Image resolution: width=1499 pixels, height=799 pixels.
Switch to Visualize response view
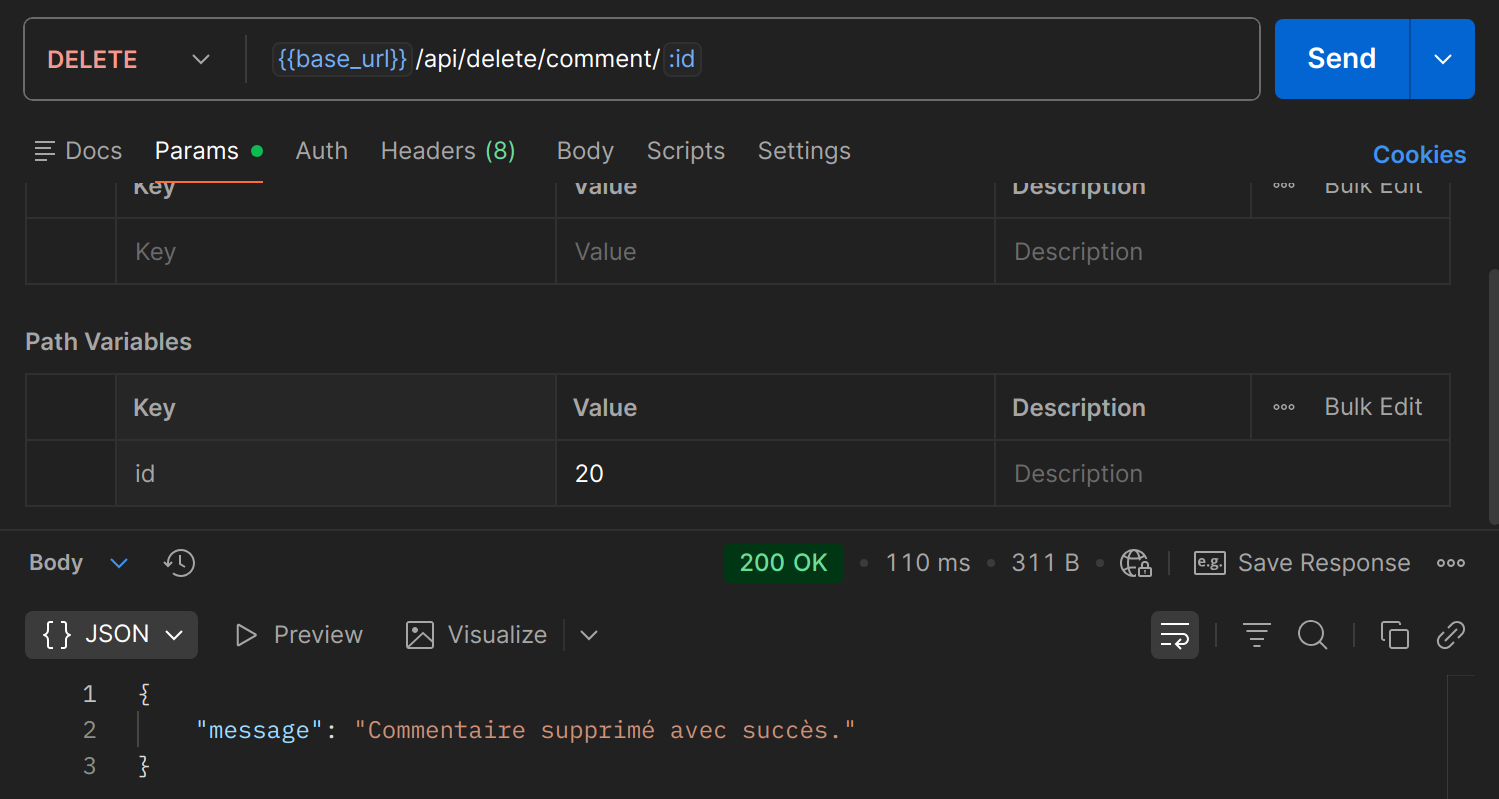pos(477,635)
